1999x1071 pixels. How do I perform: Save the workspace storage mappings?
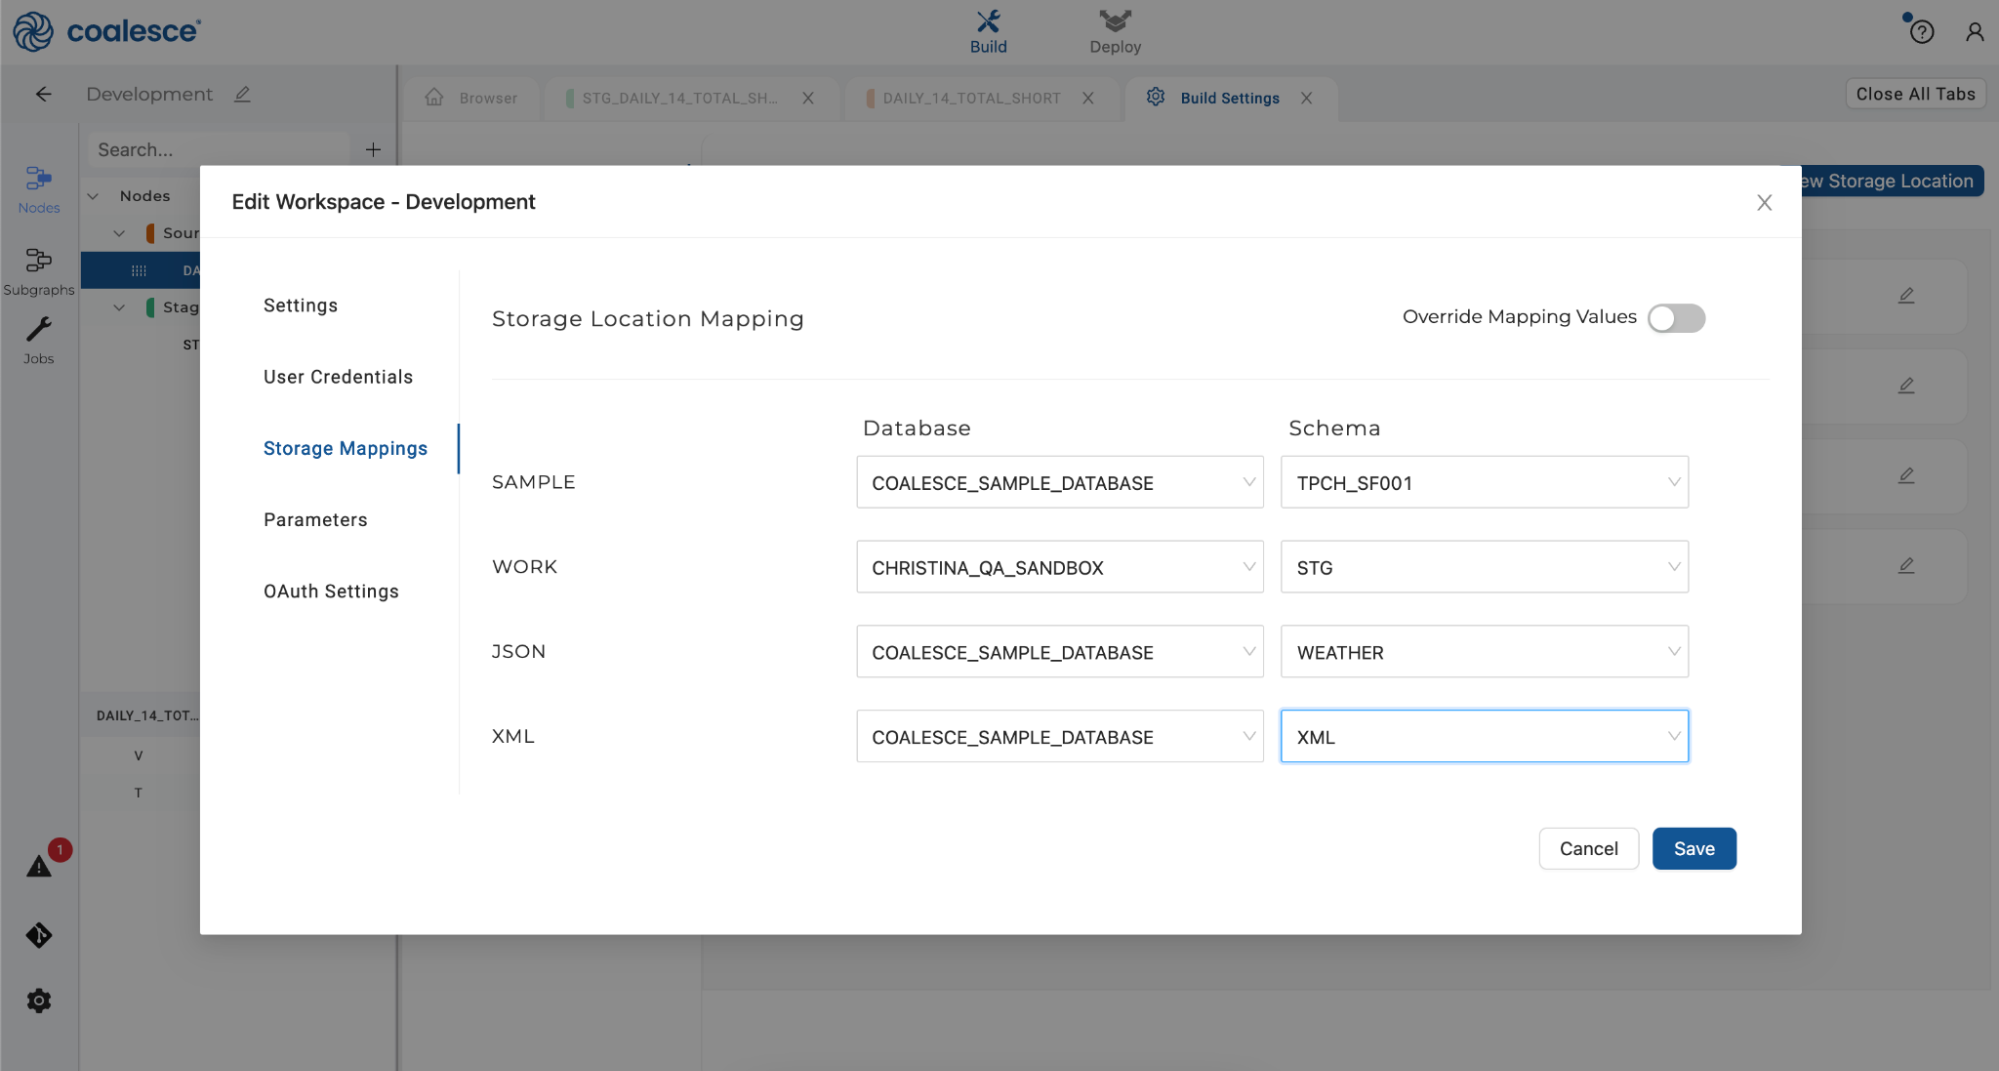pos(1693,849)
